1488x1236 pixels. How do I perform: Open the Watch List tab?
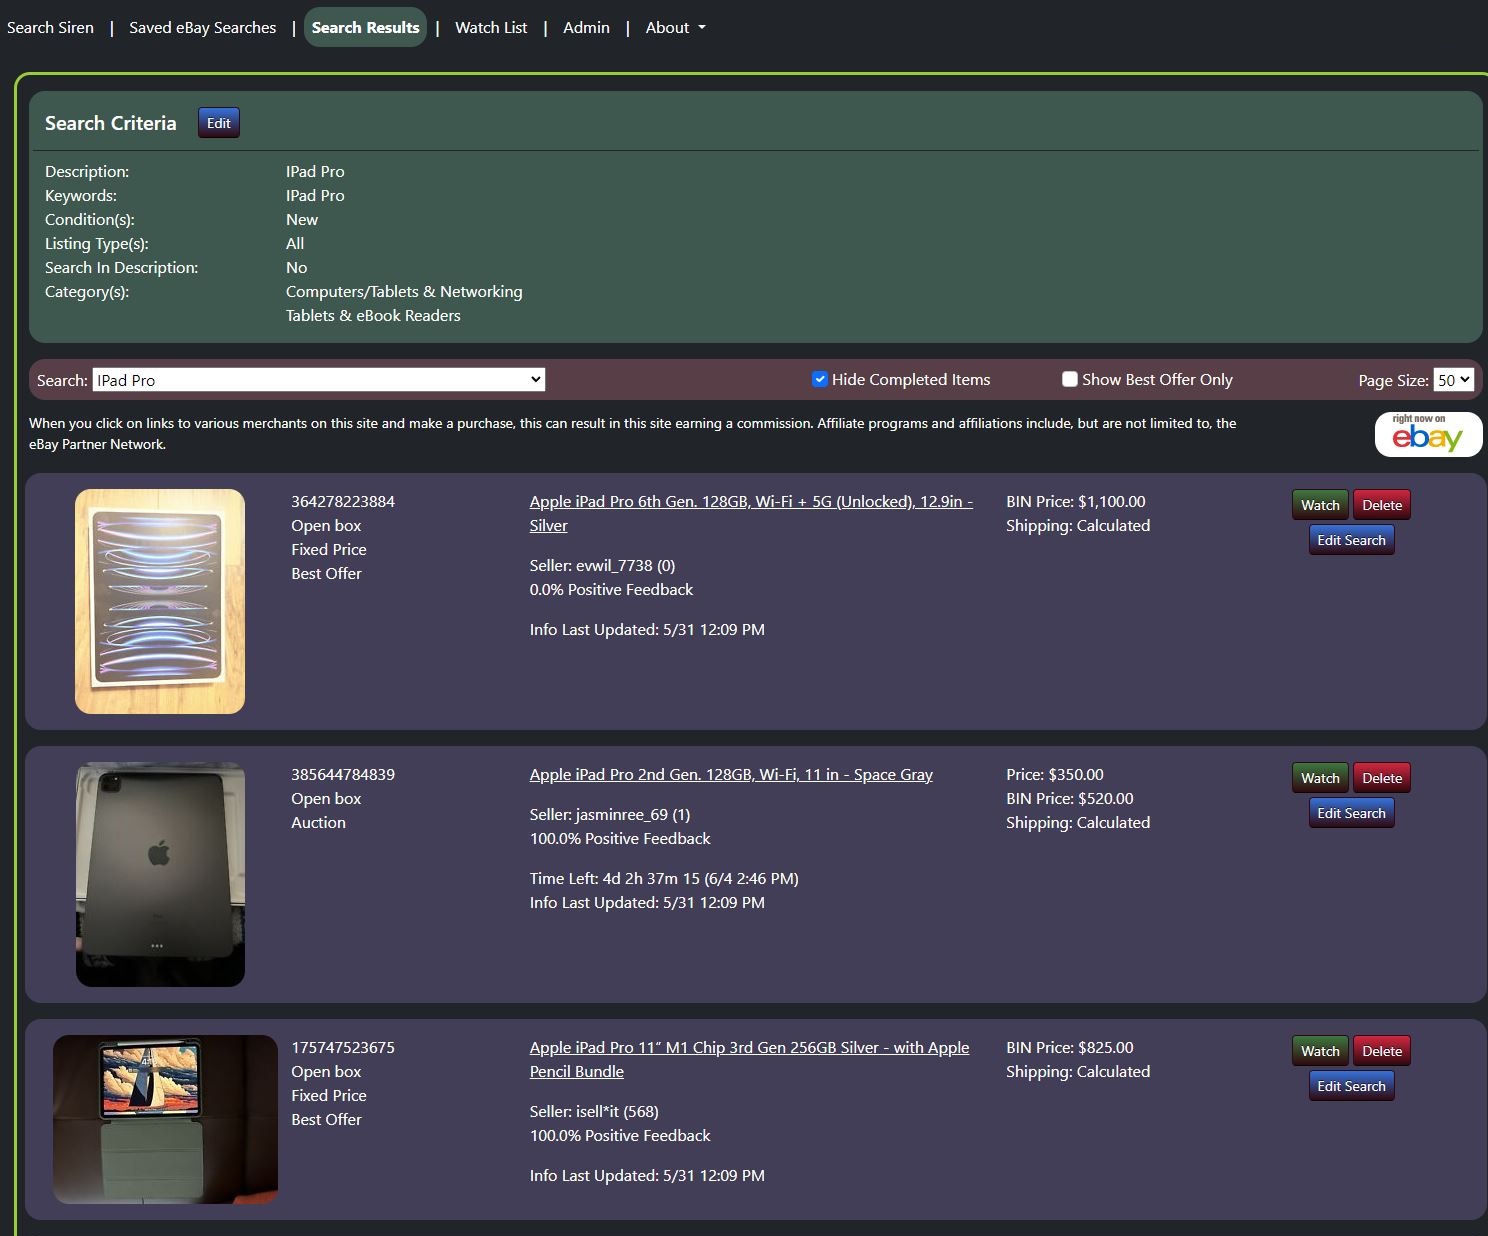tap(491, 28)
